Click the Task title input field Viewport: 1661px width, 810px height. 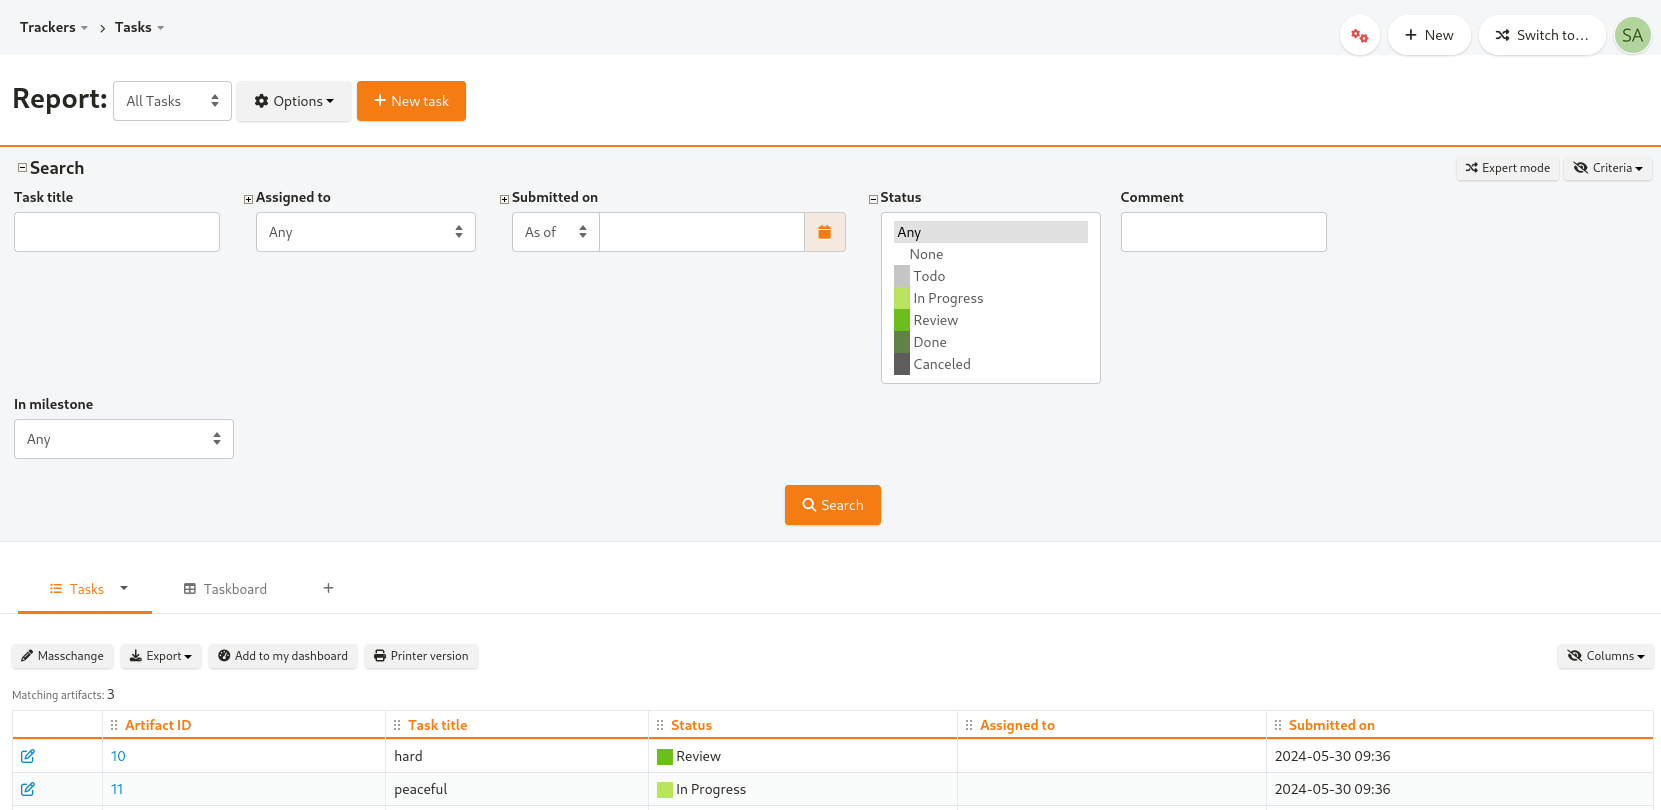pyautogui.click(x=117, y=232)
